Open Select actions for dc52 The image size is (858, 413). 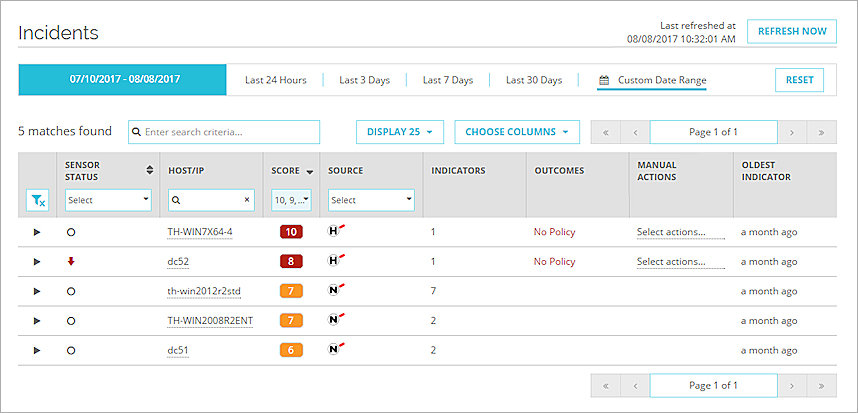(x=681, y=262)
